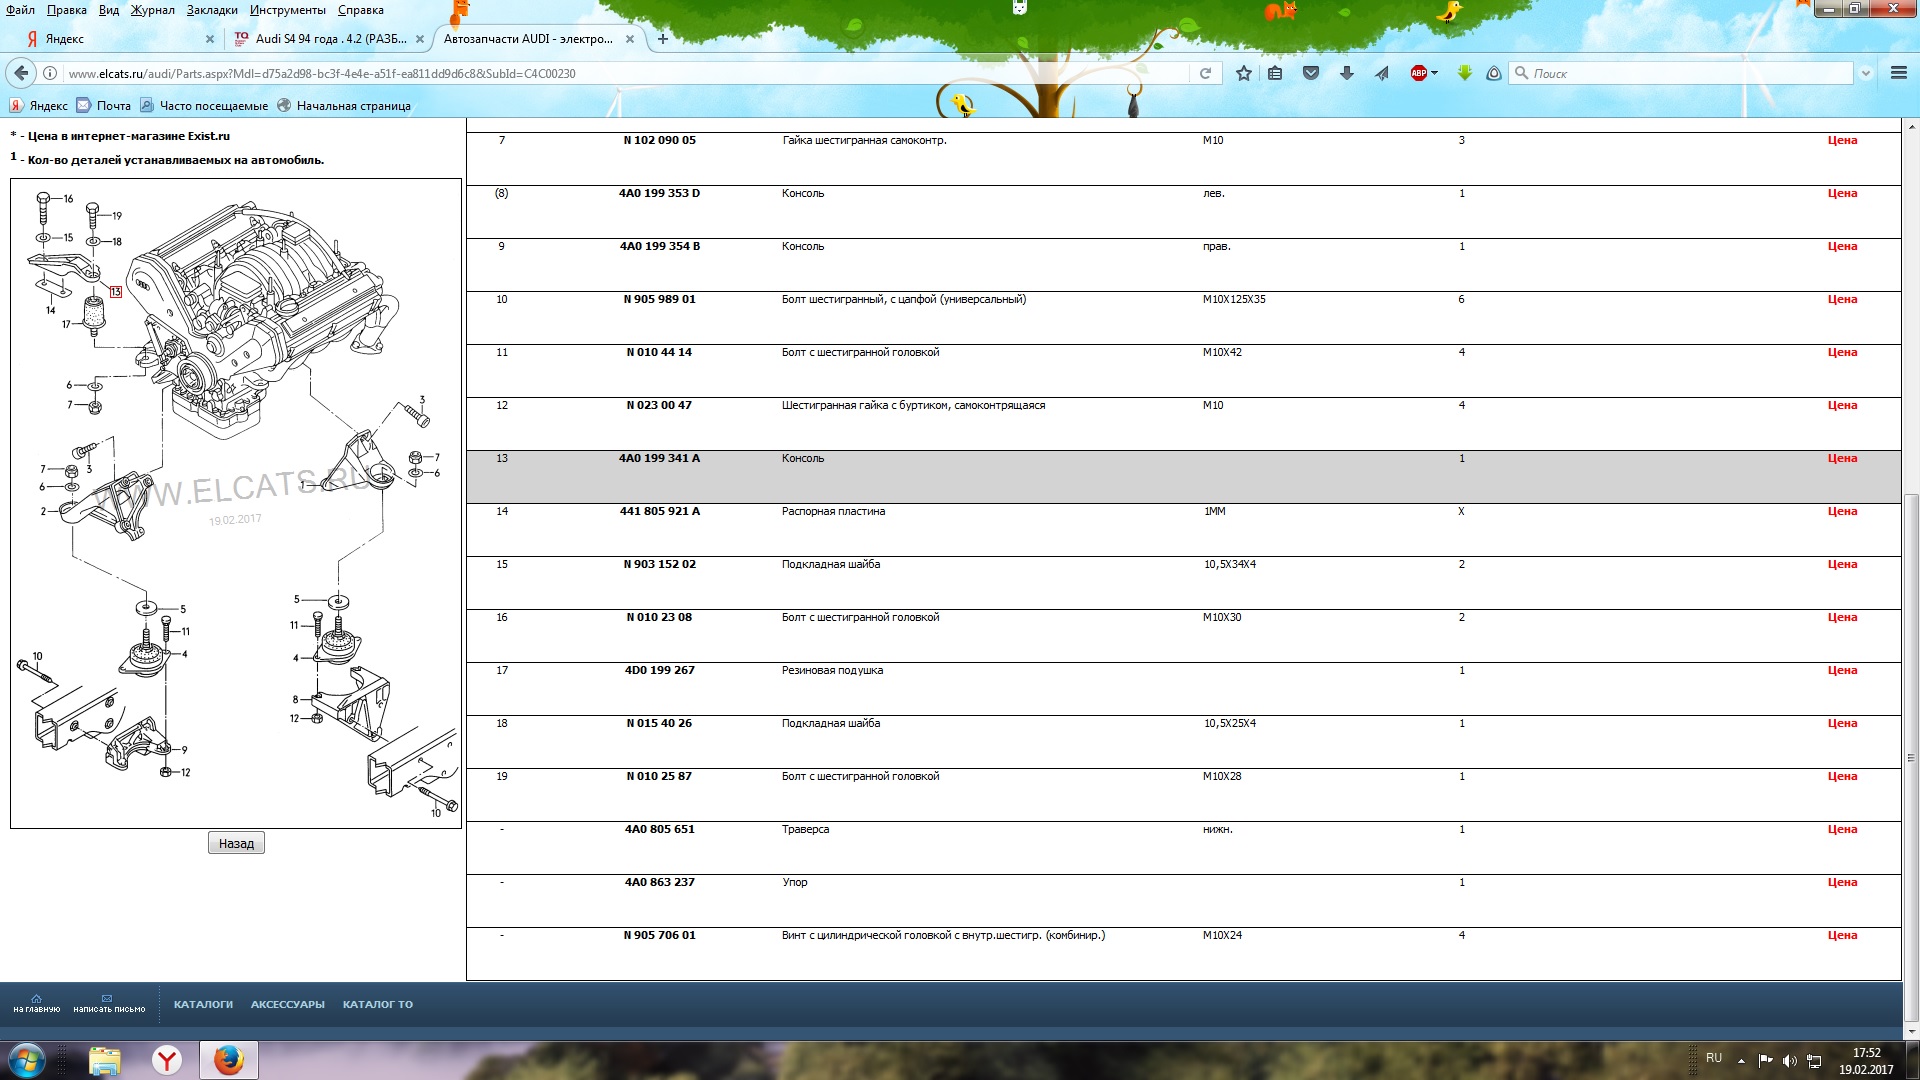Open the КАТАЛОГИ footer link
This screenshot has height=1080, width=1920.
(203, 1004)
